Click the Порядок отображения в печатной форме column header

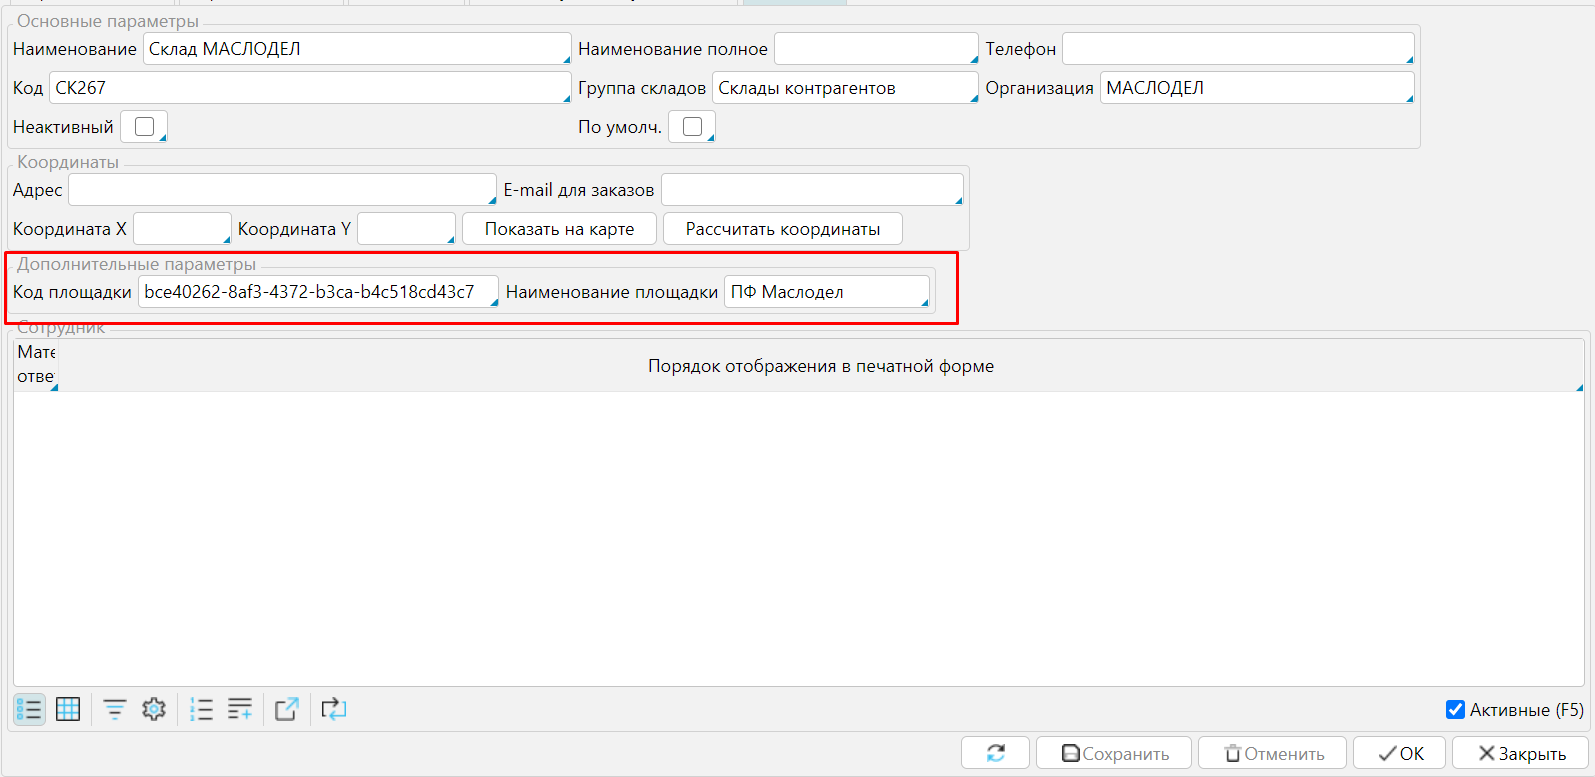820,366
